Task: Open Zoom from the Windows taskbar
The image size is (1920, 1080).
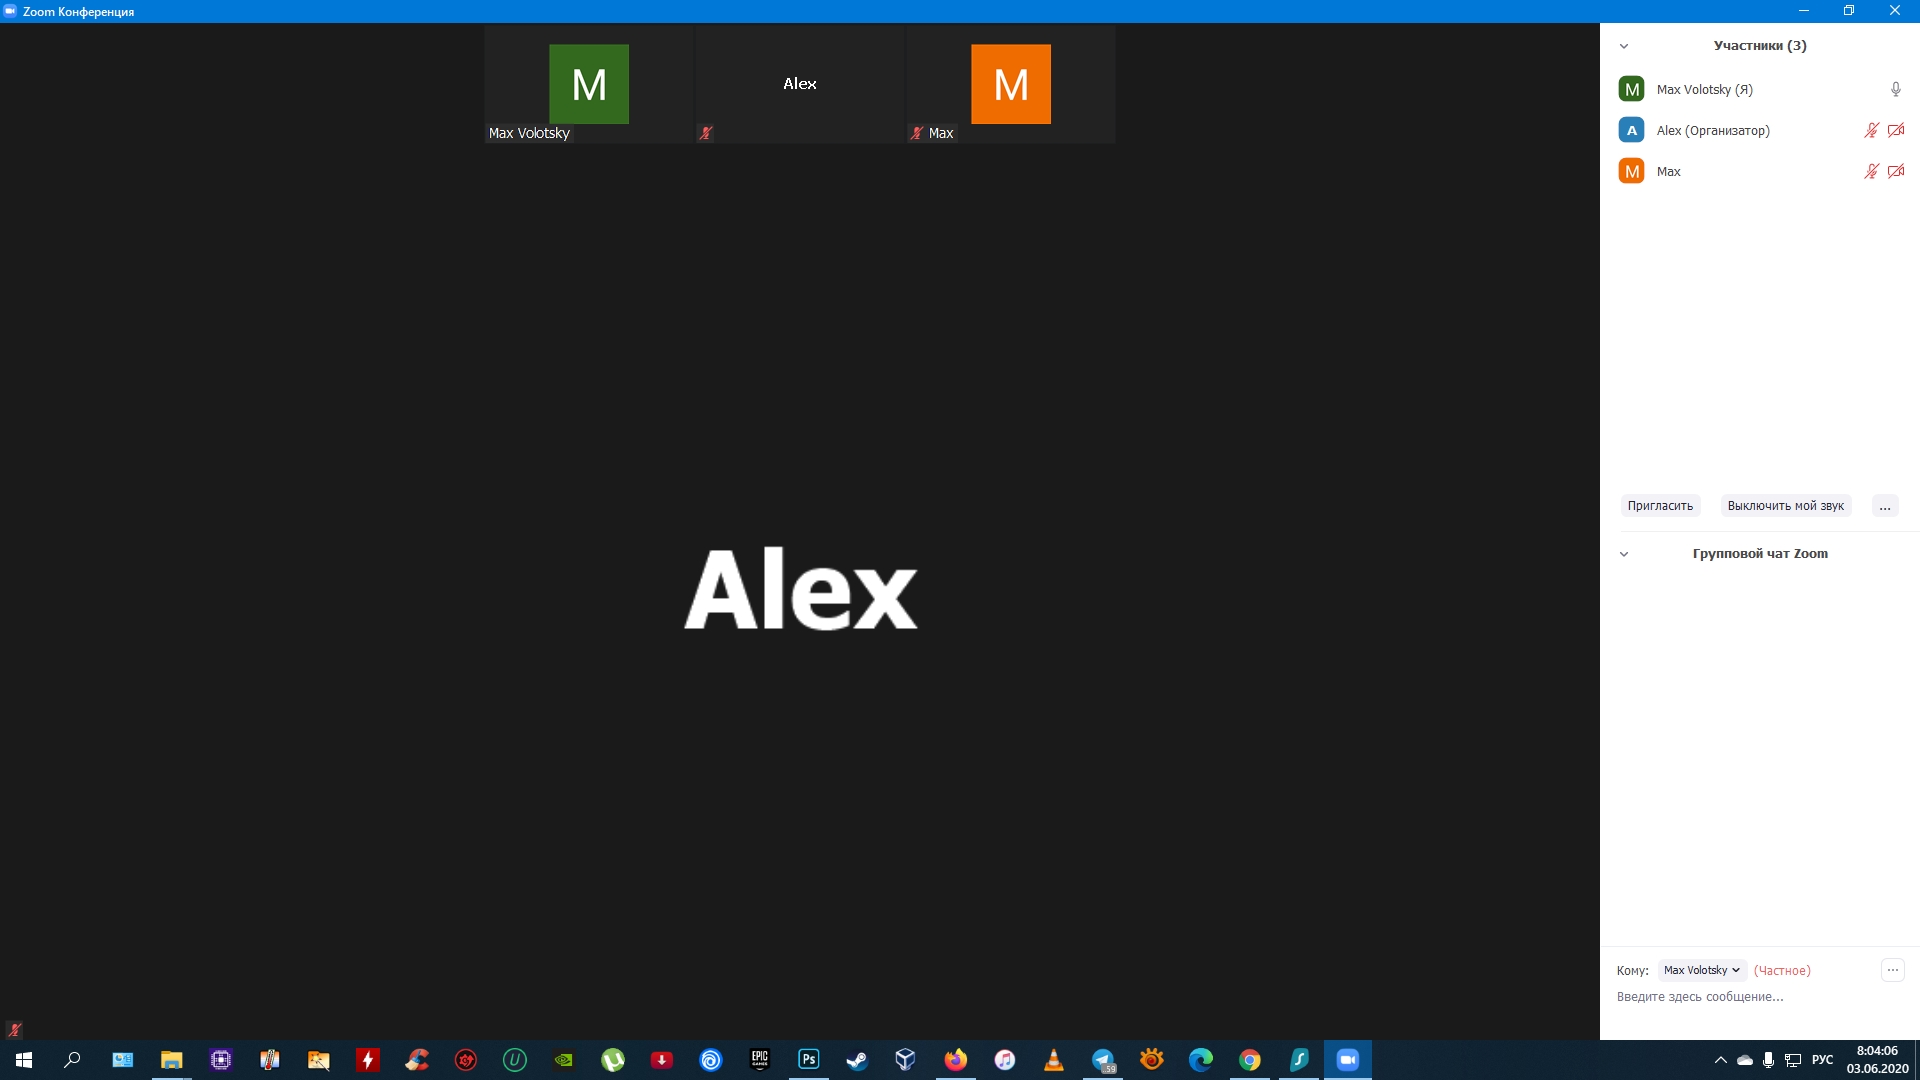Action: pyautogui.click(x=1347, y=1060)
